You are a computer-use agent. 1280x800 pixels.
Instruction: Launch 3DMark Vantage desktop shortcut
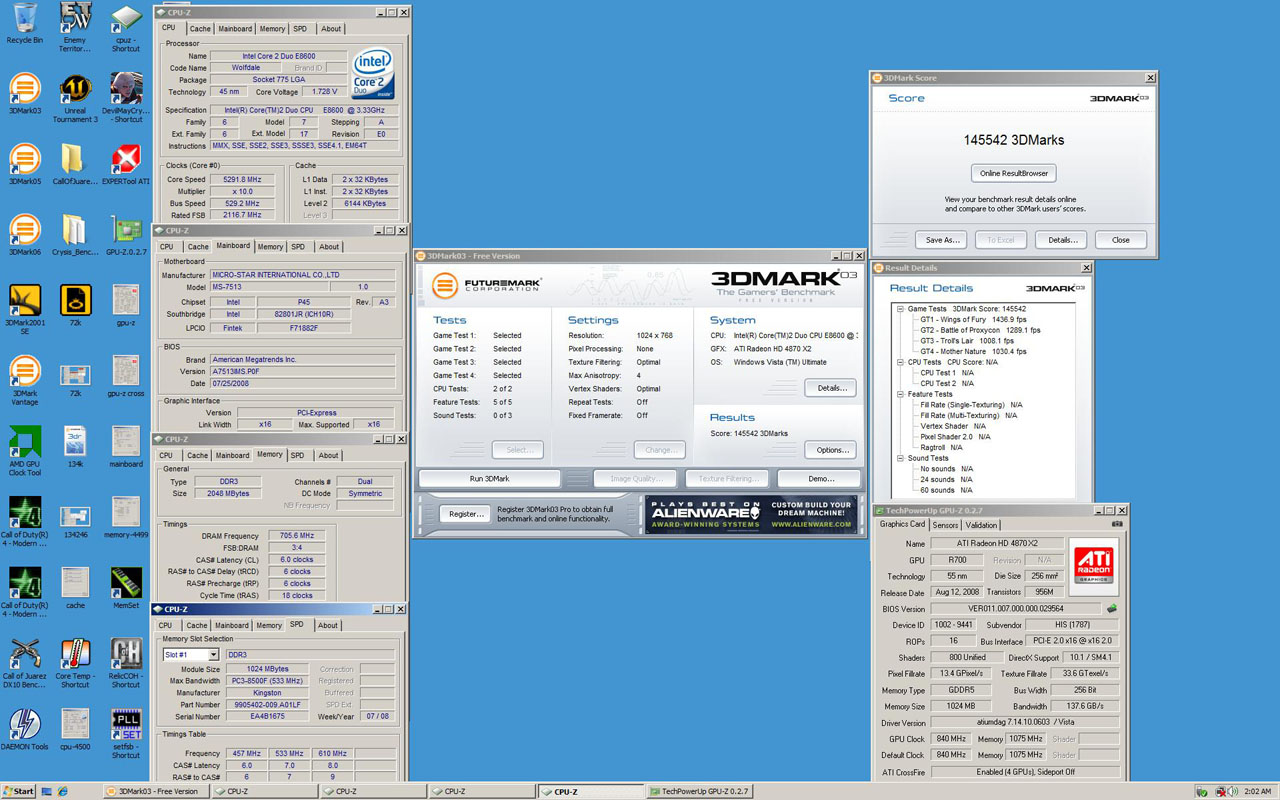click(x=24, y=380)
